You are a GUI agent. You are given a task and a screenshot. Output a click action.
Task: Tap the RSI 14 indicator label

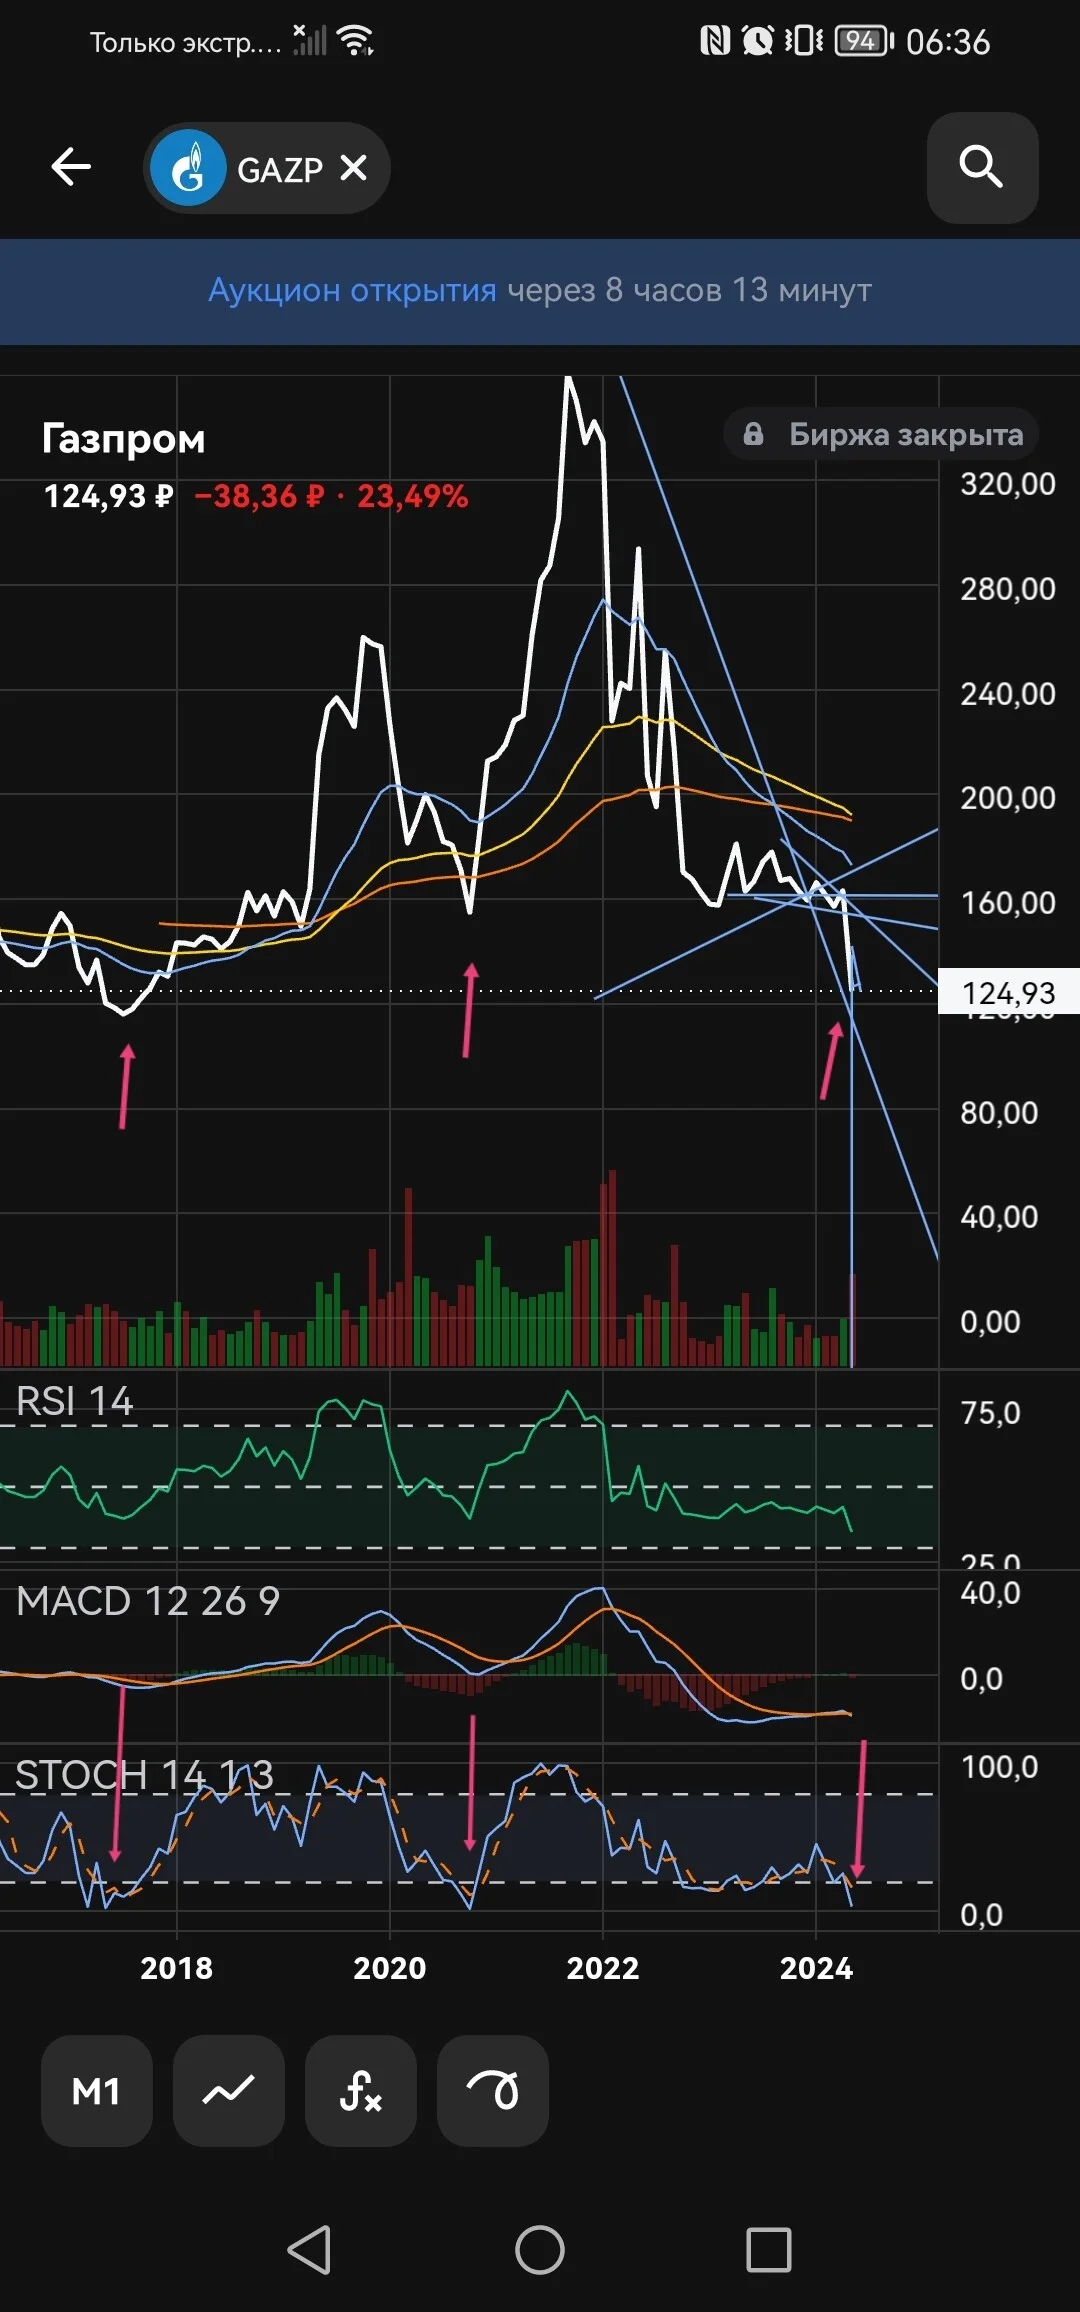[x=75, y=1401]
